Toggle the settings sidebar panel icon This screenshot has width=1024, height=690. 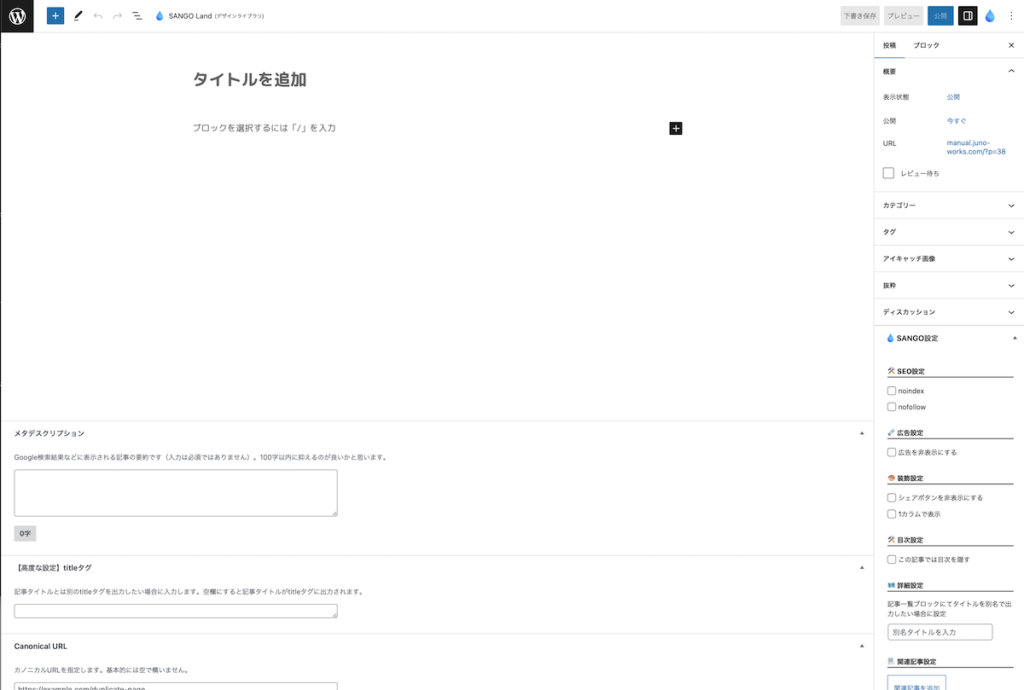(967, 16)
